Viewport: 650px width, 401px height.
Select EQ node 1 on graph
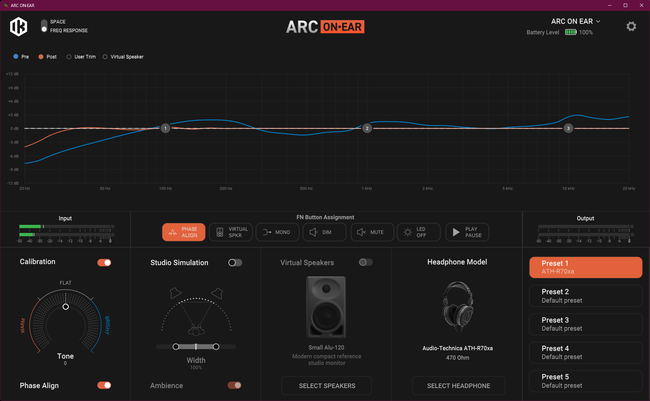pyautogui.click(x=165, y=128)
